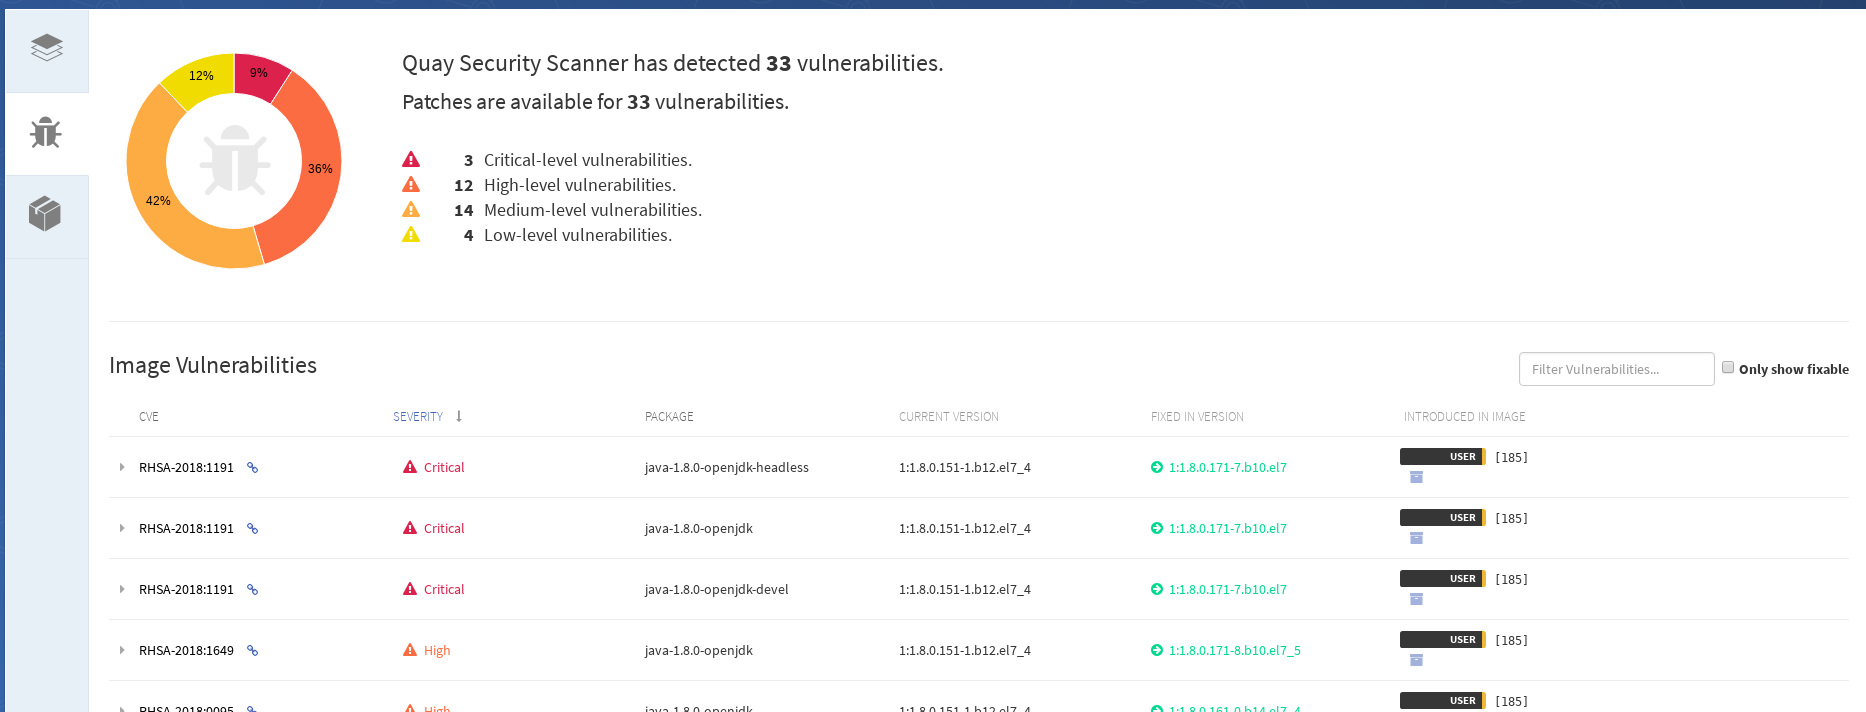This screenshot has width=1866, height=712.
Task: Sort table by Severity column header
Action: 418,417
